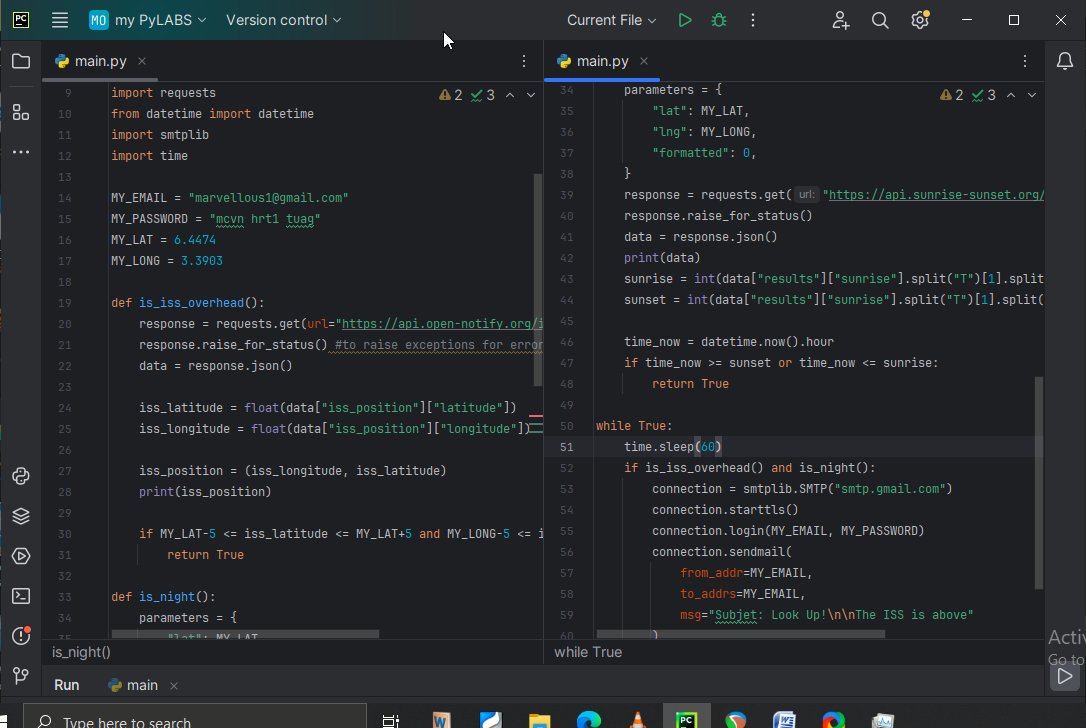Open the api.open-notify.org URL link
This screenshot has height=728, width=1086.
[x=442, y=323]
